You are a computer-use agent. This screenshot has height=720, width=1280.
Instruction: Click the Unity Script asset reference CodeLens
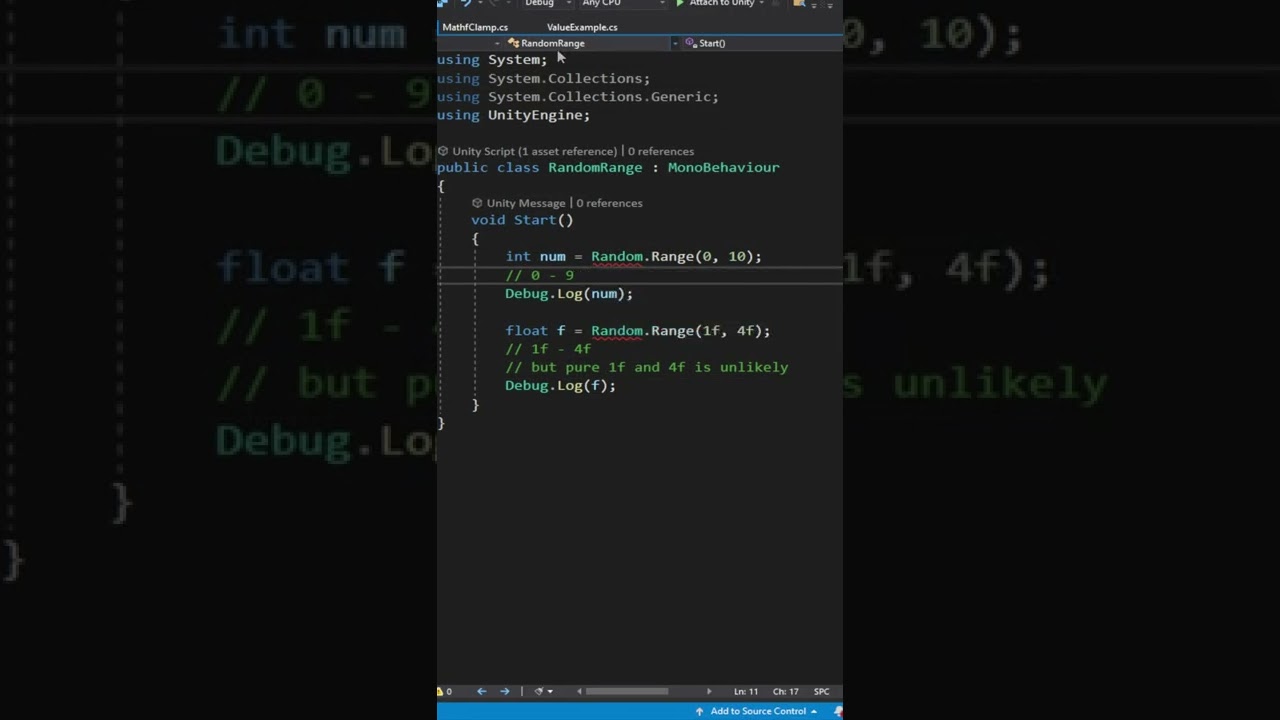[534, 151]
